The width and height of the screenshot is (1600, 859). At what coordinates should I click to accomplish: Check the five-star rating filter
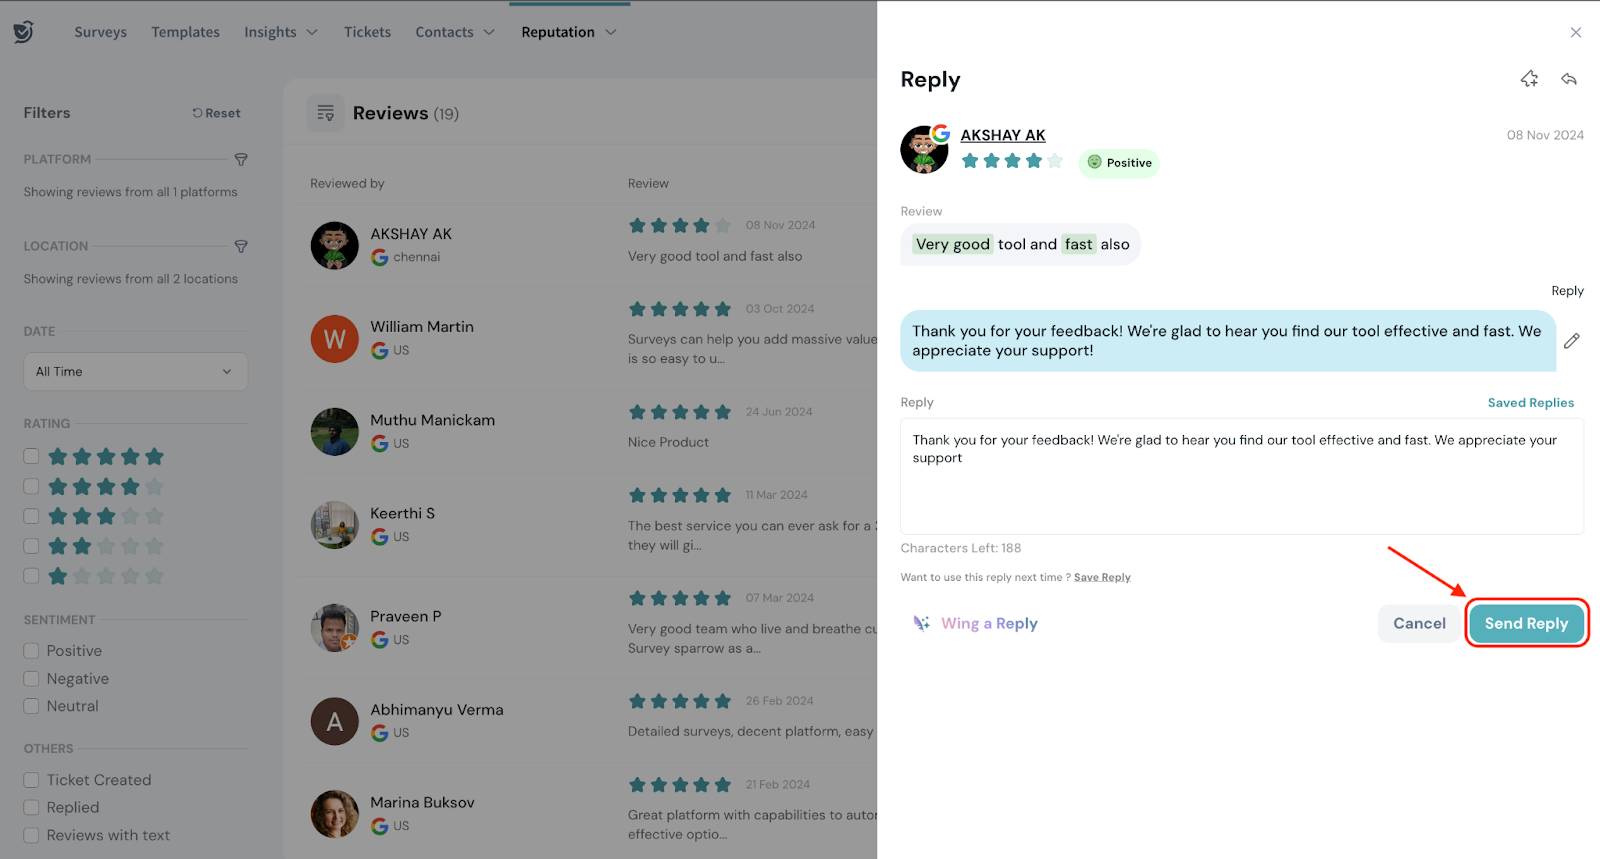pos(31,456)
